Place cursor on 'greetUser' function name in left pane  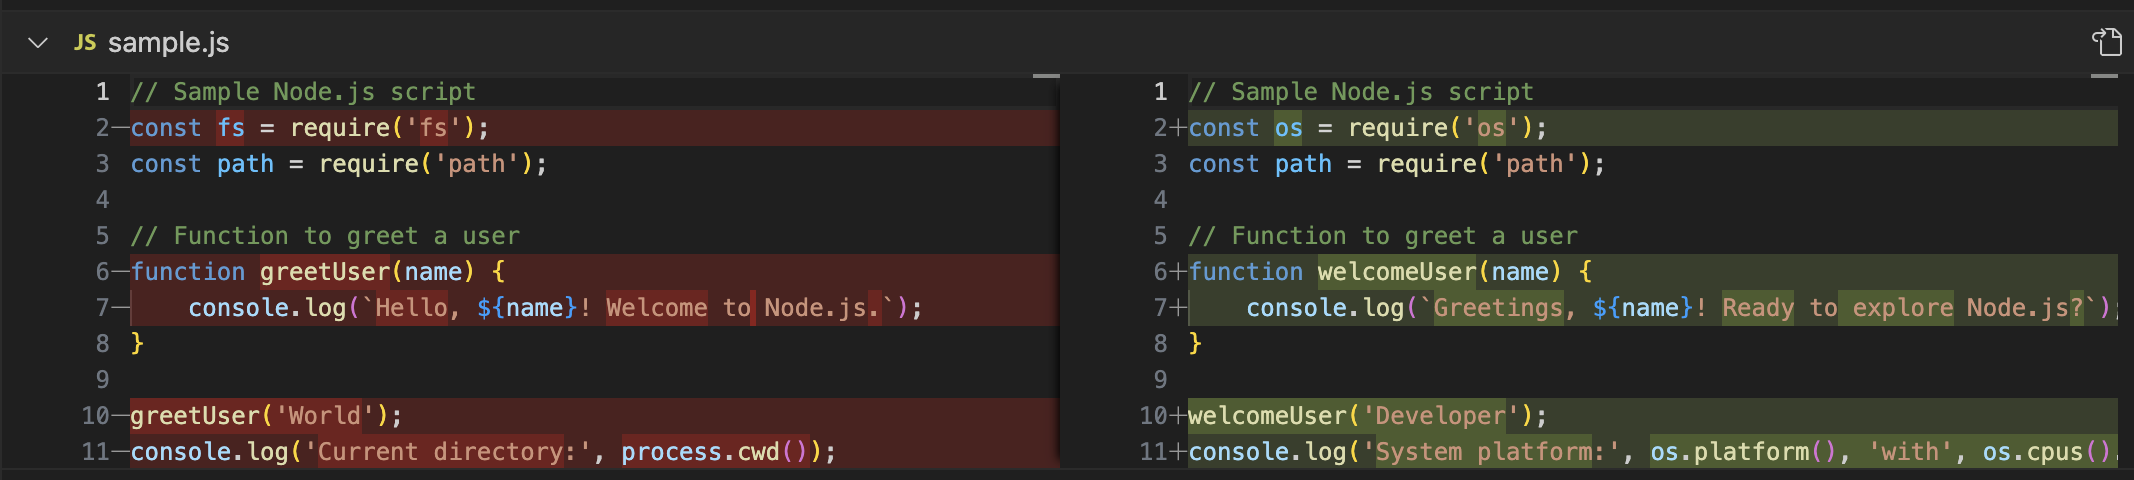point(325,272)
